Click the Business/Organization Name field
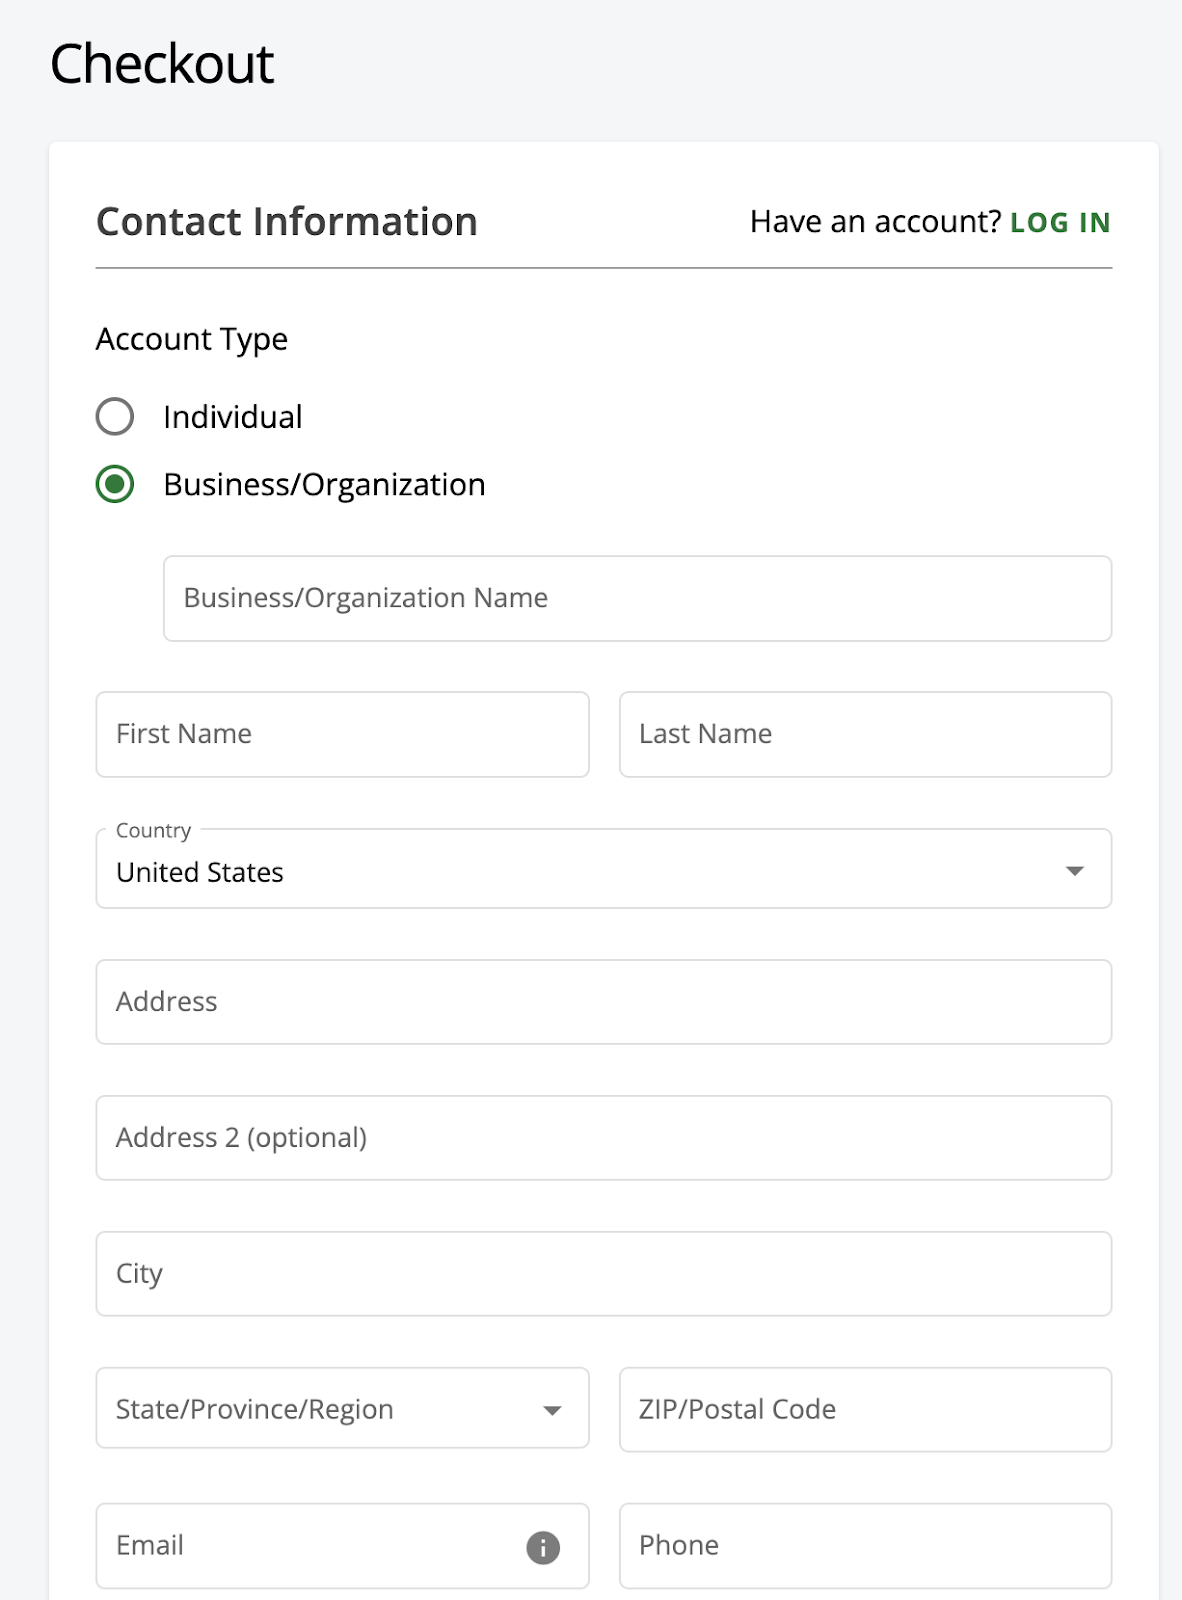This screenshot has width=1182, height=1600. pyautogui.click(x=636, y=598)
